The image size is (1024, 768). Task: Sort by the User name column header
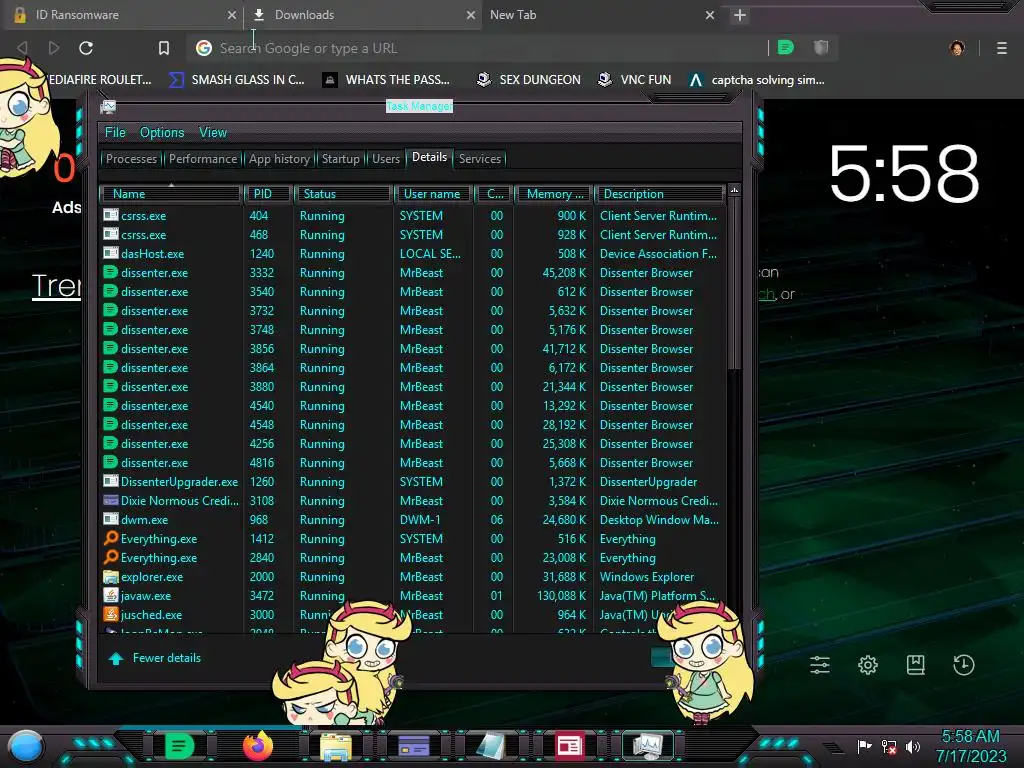(x=433, y=194)
